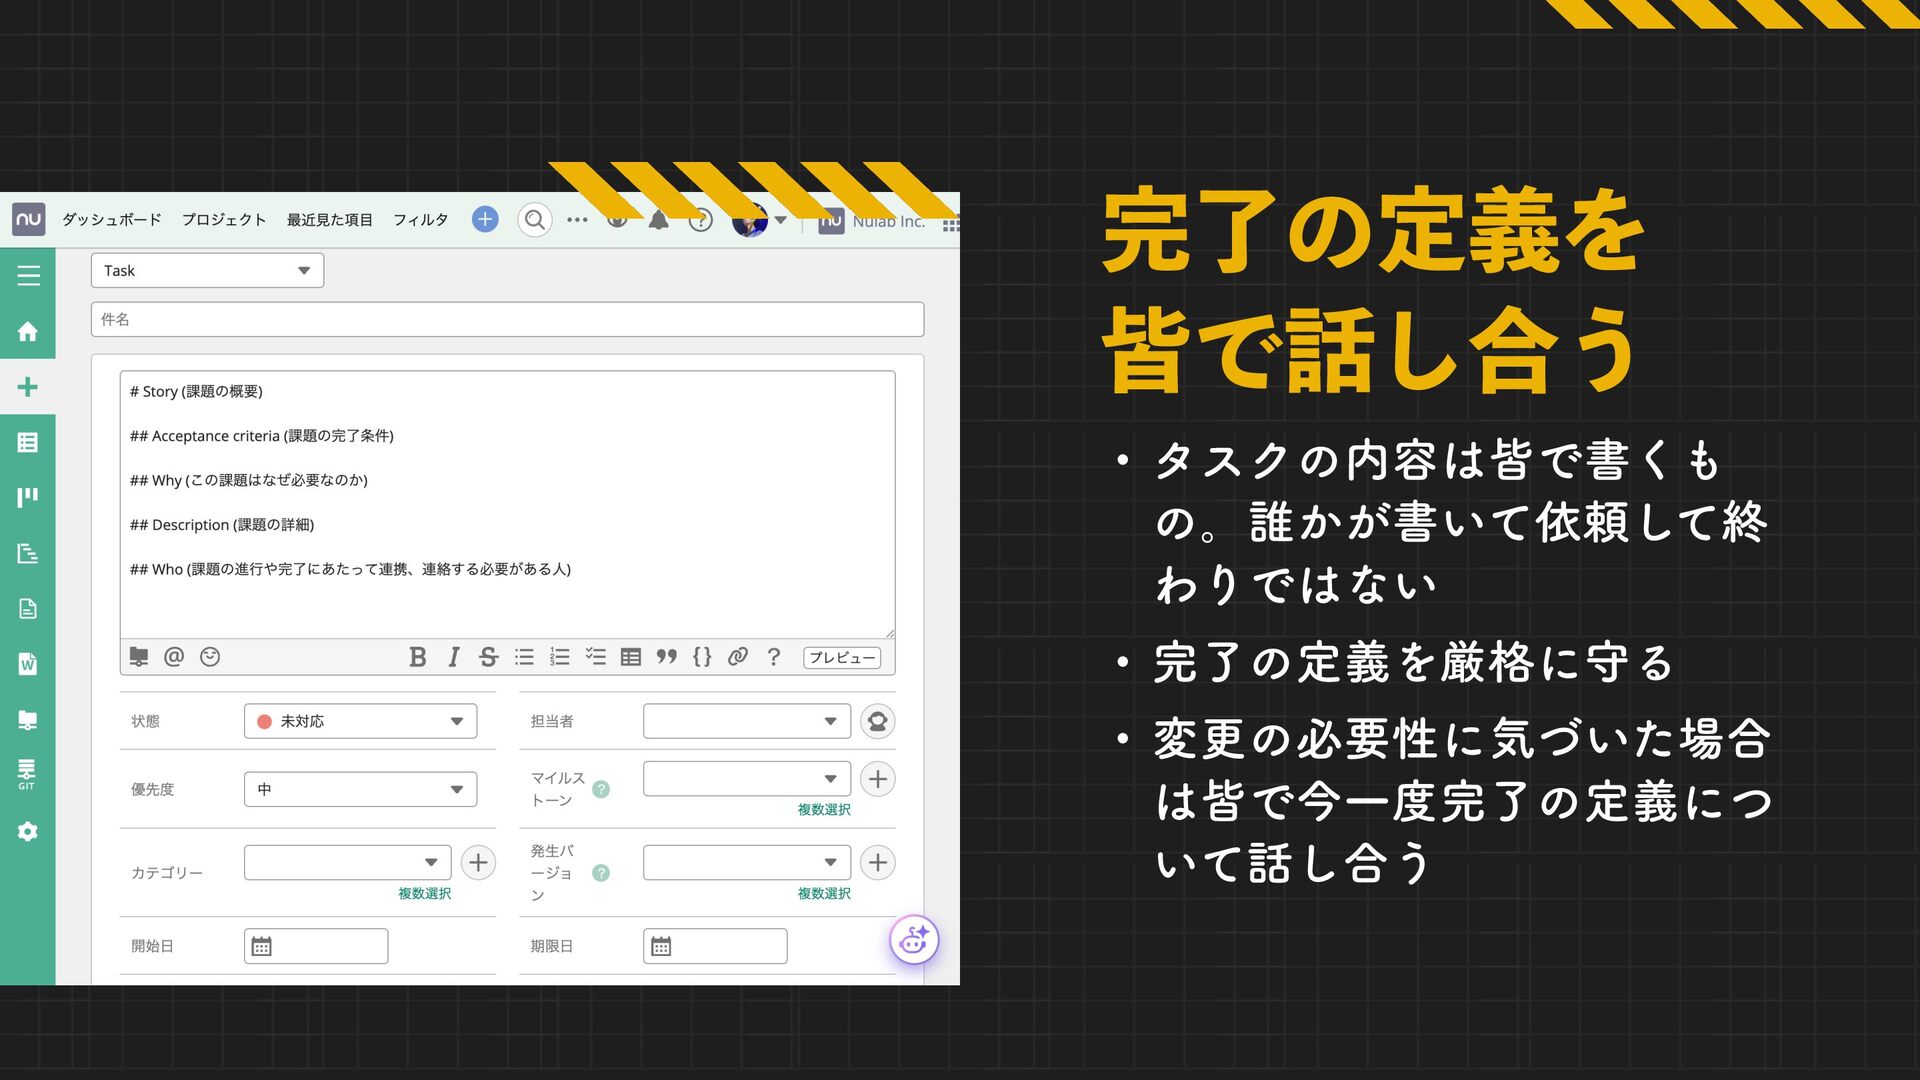The height and width of the screenshot is (1080, 1920).
Task: Assign to myself using the assignee icon button
Action: [877, 721]
